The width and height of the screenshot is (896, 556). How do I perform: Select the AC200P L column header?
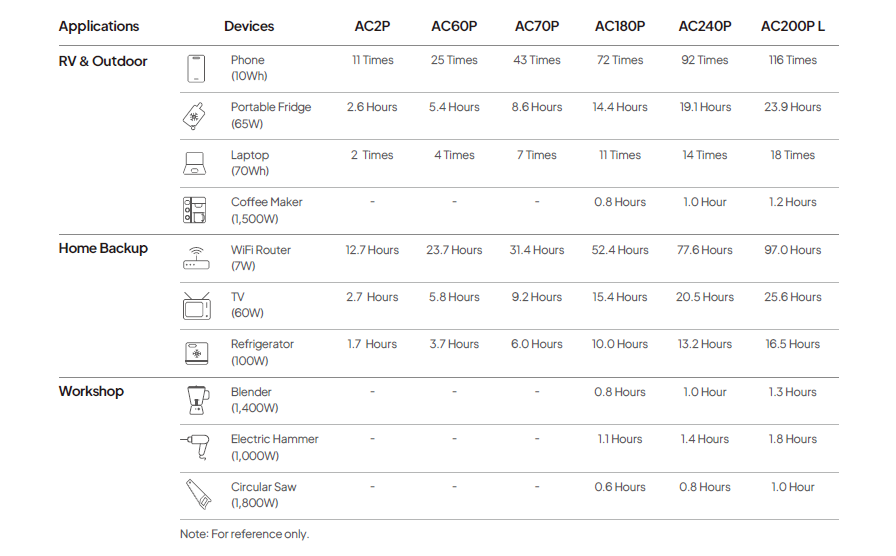click(793, 26)
